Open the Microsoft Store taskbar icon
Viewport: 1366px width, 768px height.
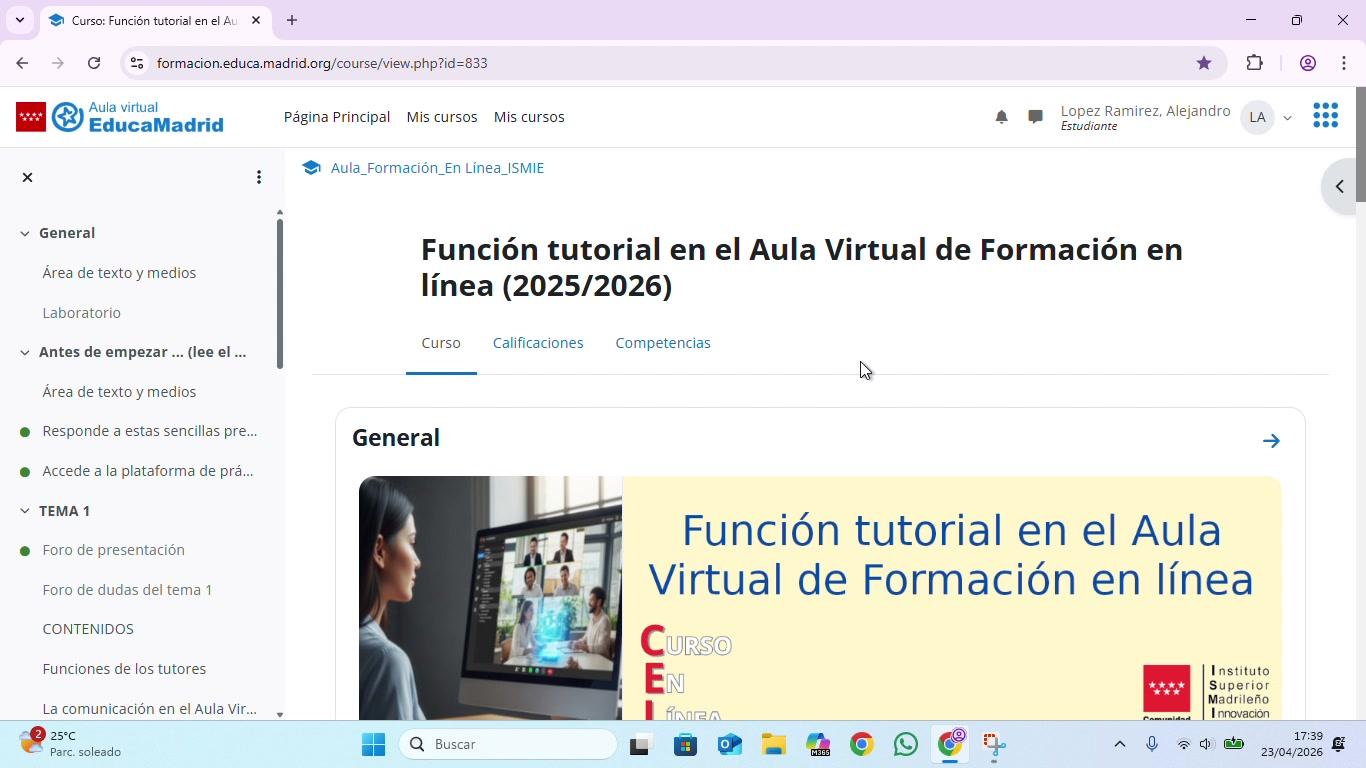(686, 744)
